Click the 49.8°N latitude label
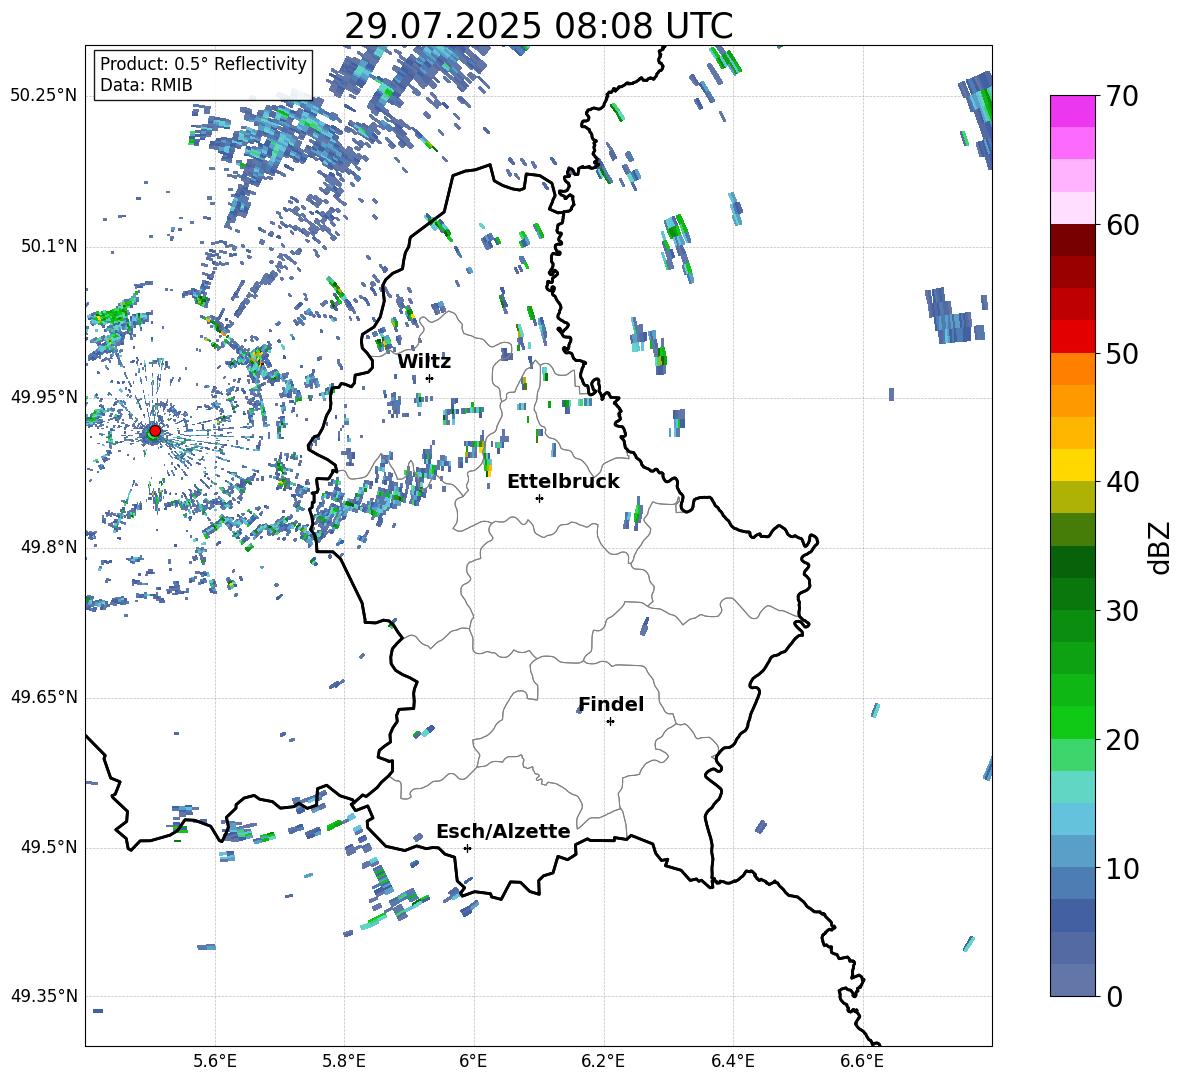Viewport: 1184px width, 1081px height. pos(48,547)
